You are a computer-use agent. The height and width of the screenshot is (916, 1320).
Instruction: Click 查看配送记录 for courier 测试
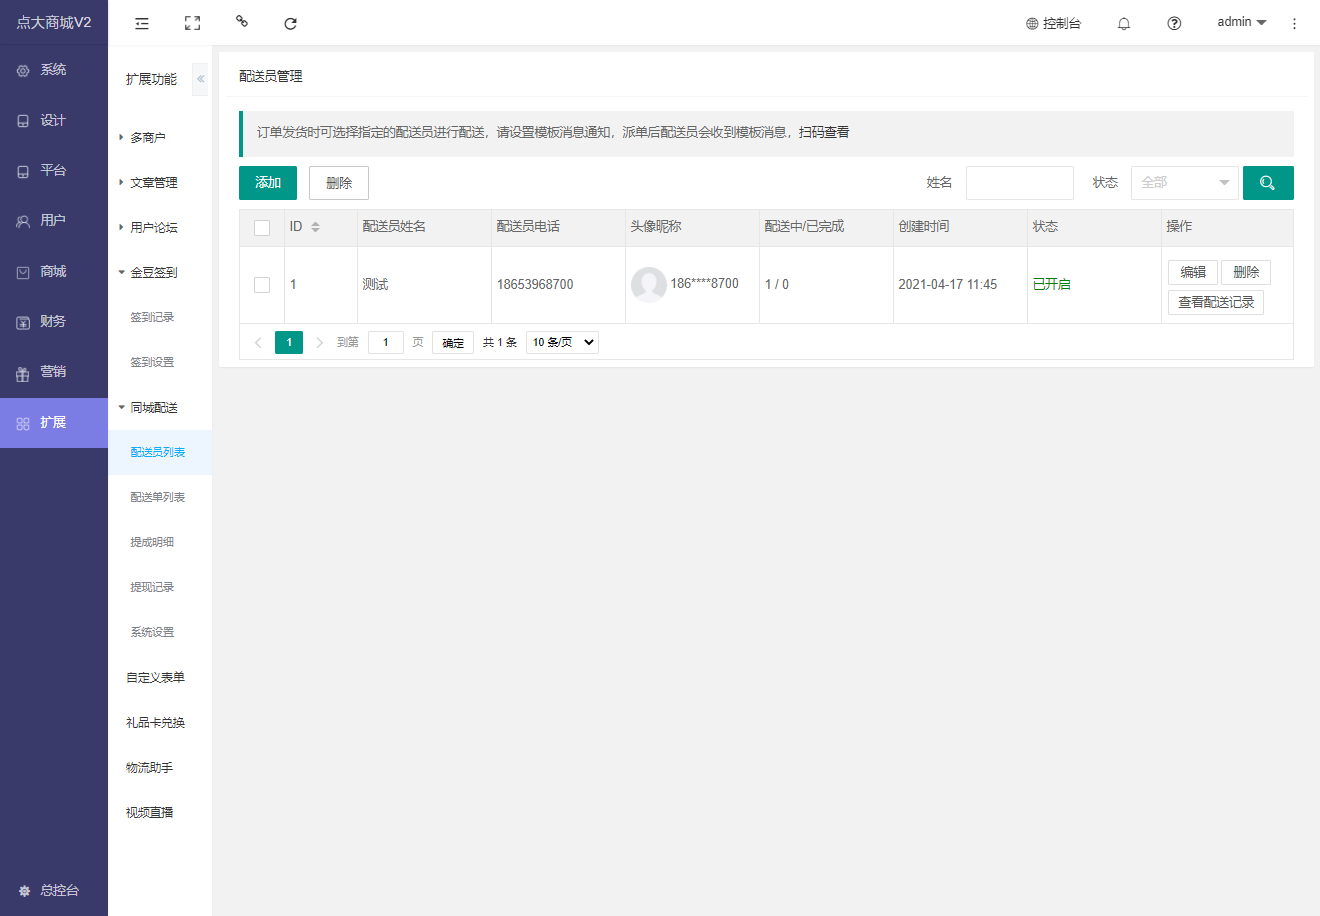pyautogui.click(x=1216, y=302)
